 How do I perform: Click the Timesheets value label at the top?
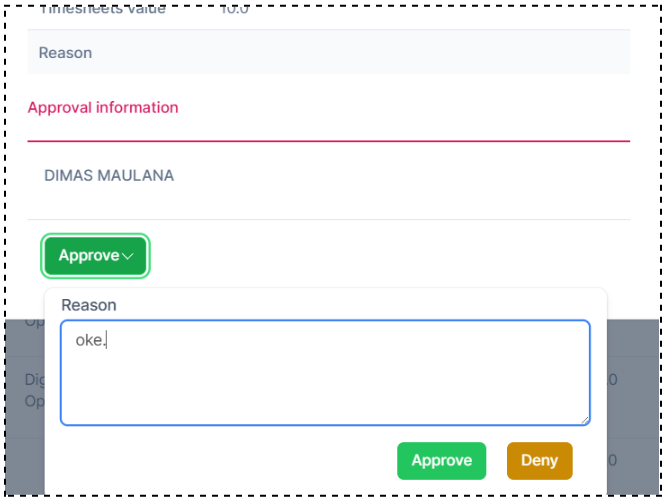click(102, 12)
